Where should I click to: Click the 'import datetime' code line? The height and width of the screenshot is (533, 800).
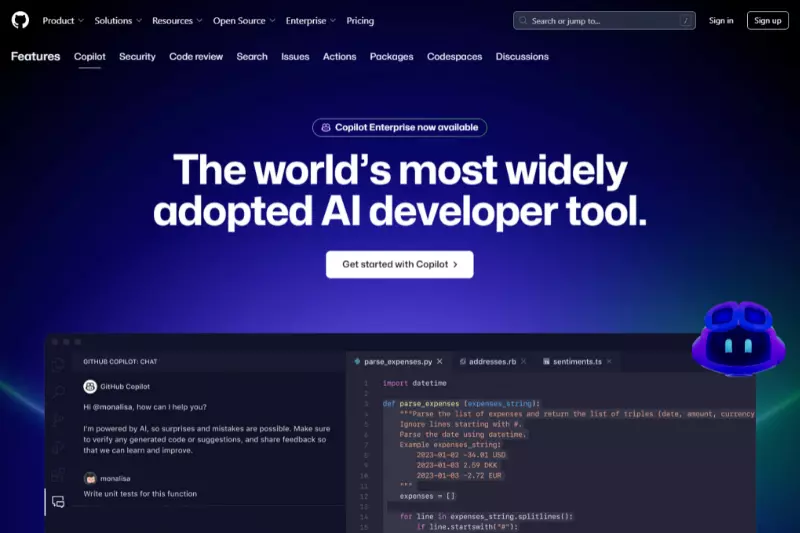415,383
